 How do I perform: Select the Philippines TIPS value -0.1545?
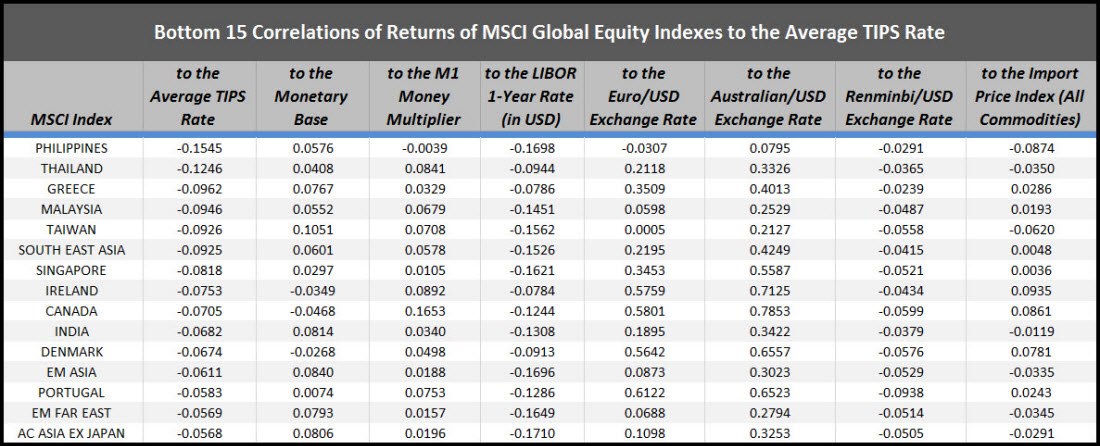pyautogui.click(x=199, y=149)
